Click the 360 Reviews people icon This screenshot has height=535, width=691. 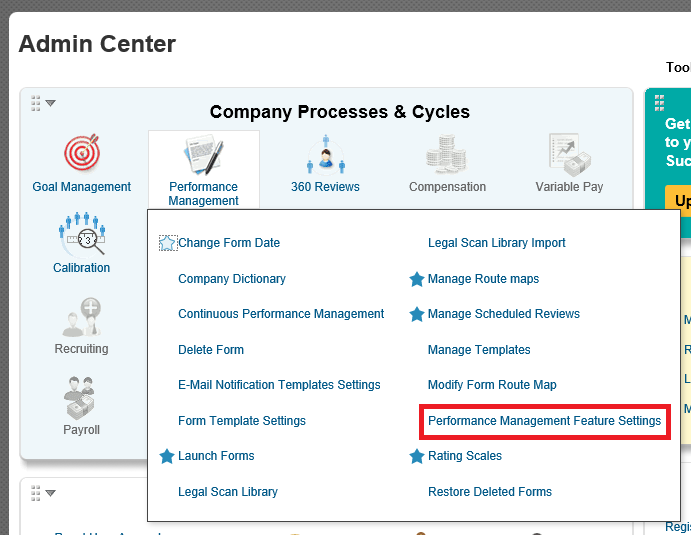click(326, 154)
